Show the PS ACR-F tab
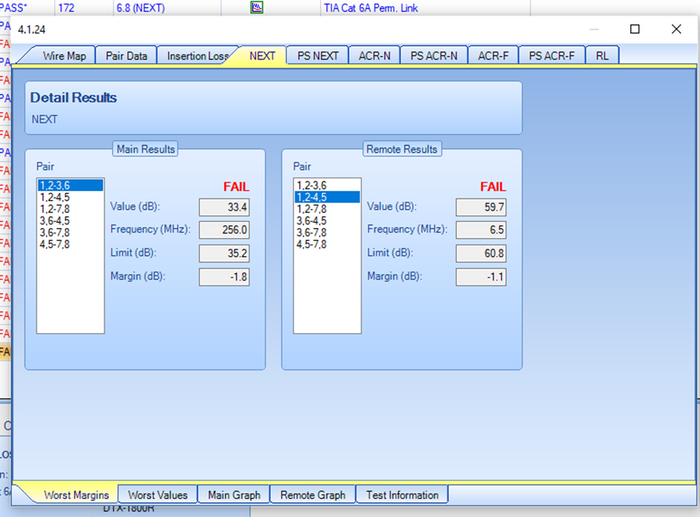Image resolution: width=700 pixels, height=517 pixels. click(x=551, y=56)
